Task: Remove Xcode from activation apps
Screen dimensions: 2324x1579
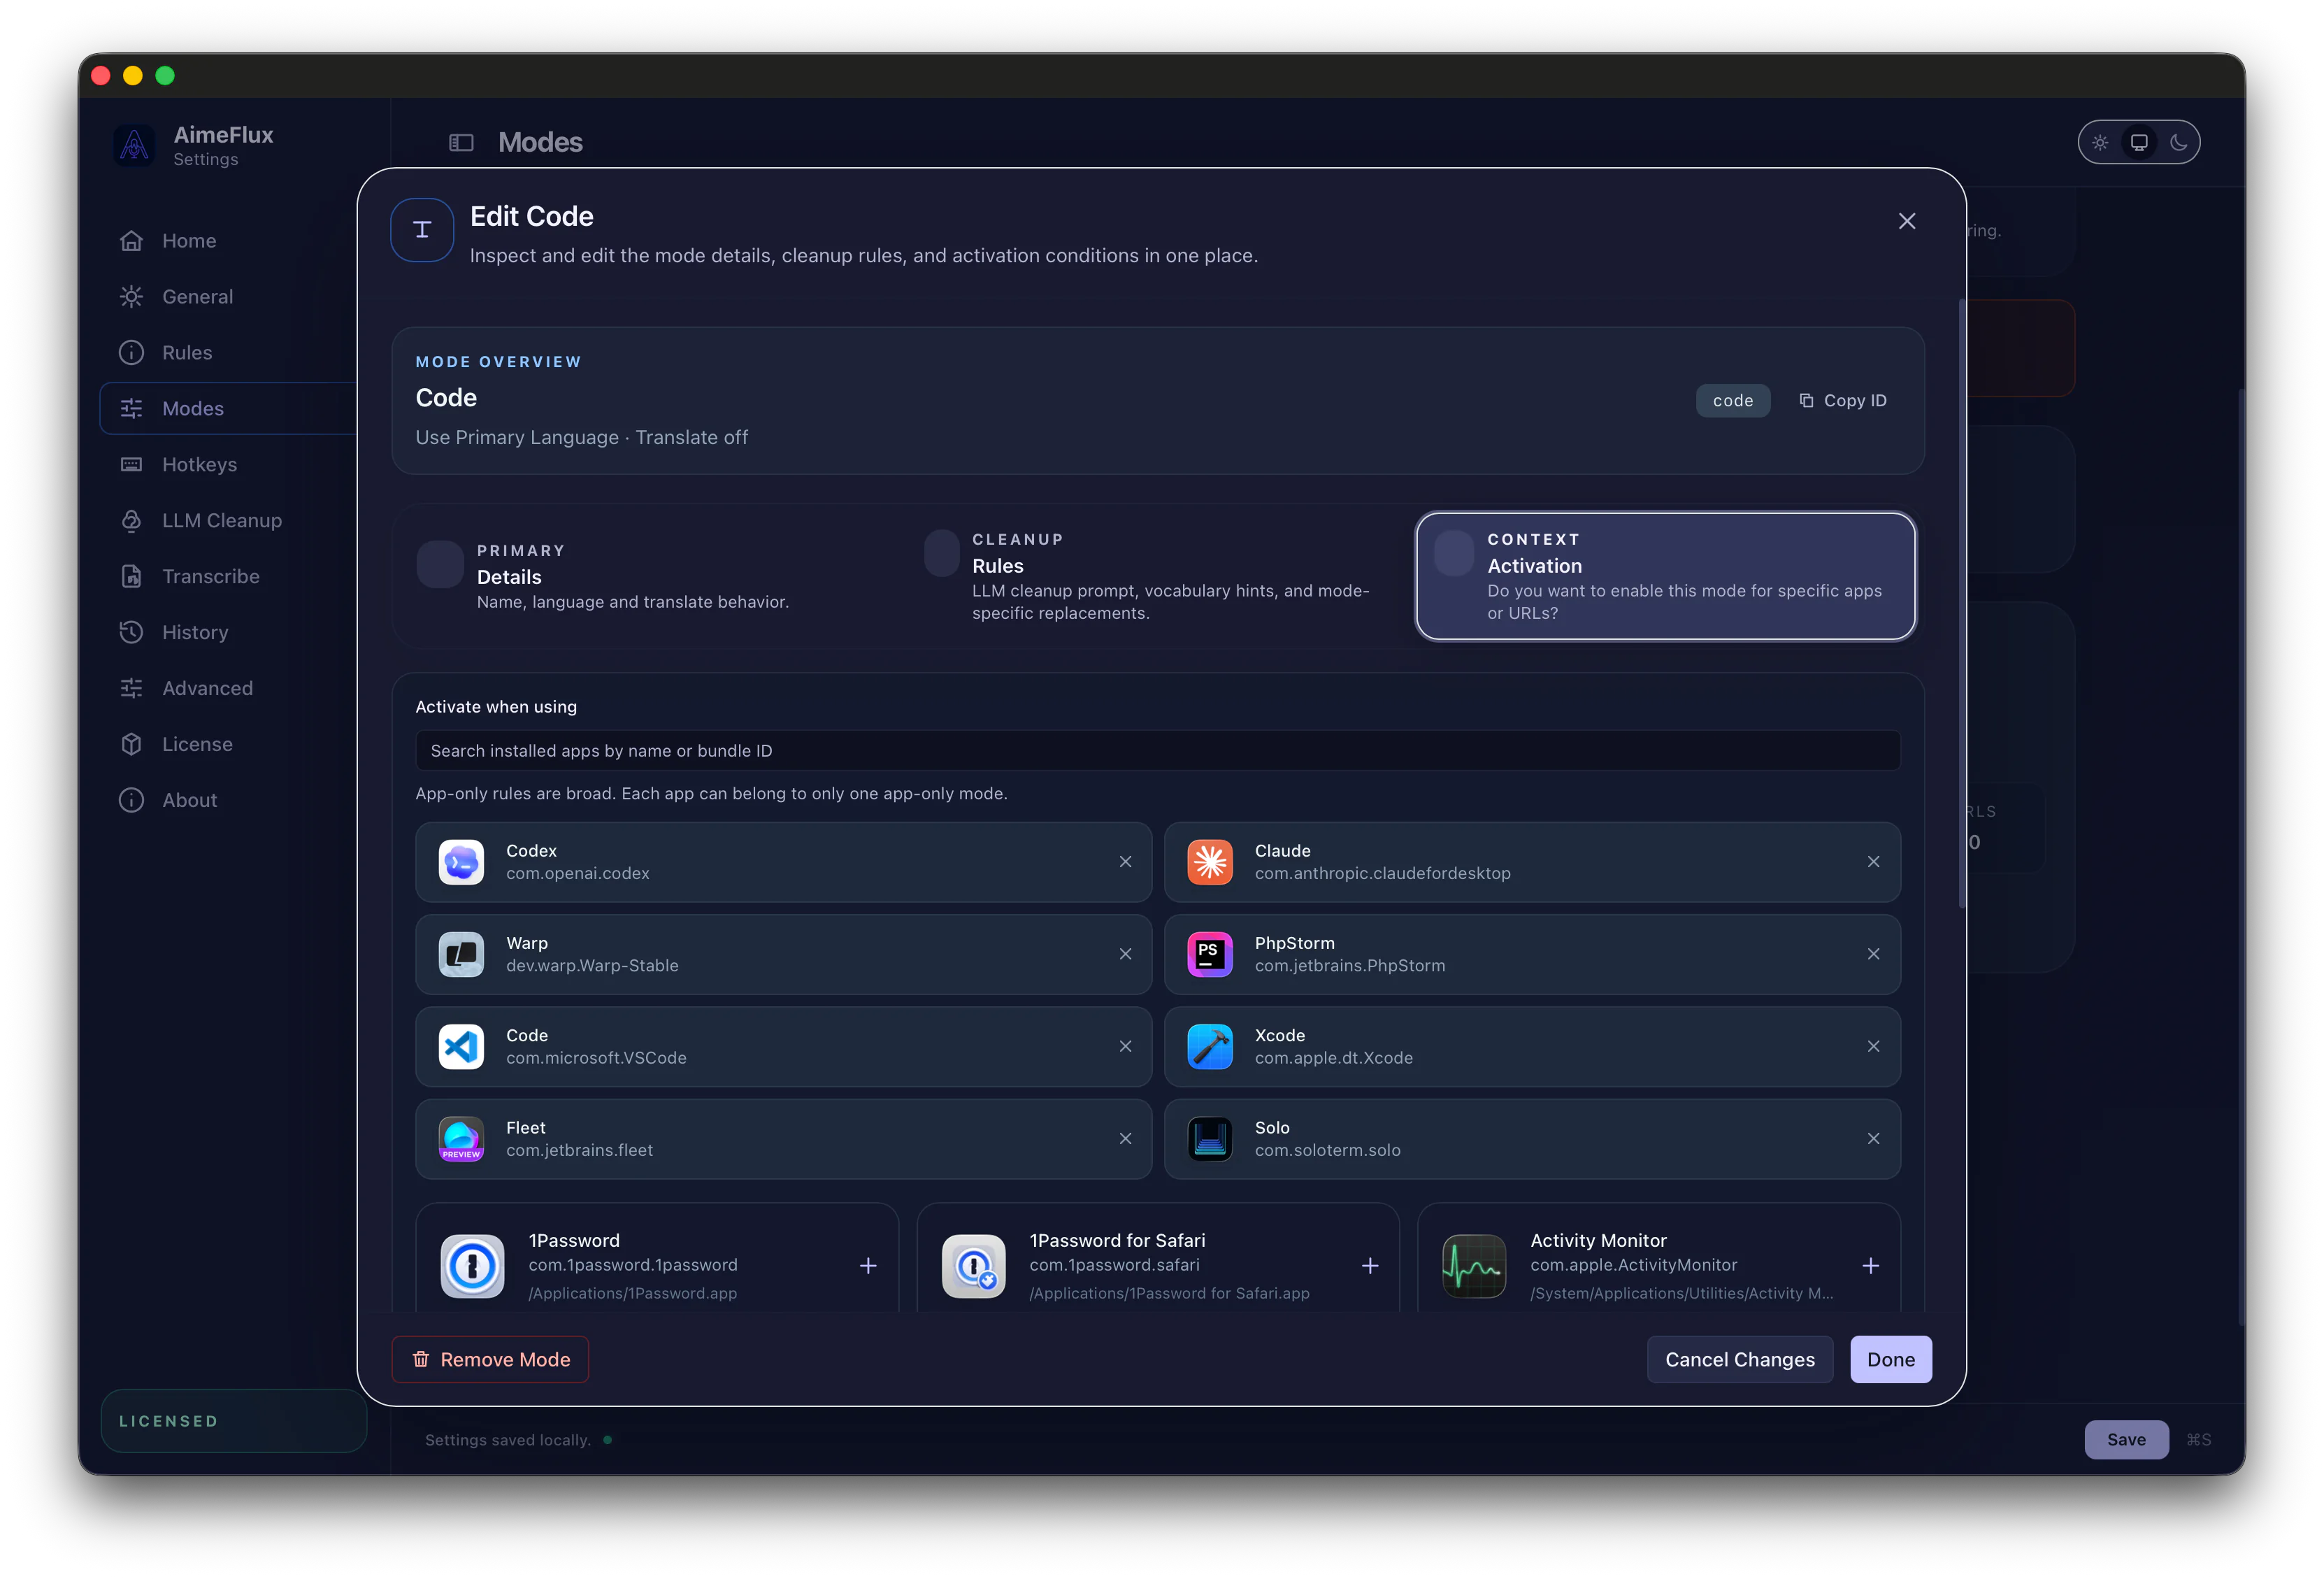Action: (x=1873, y=1046)
